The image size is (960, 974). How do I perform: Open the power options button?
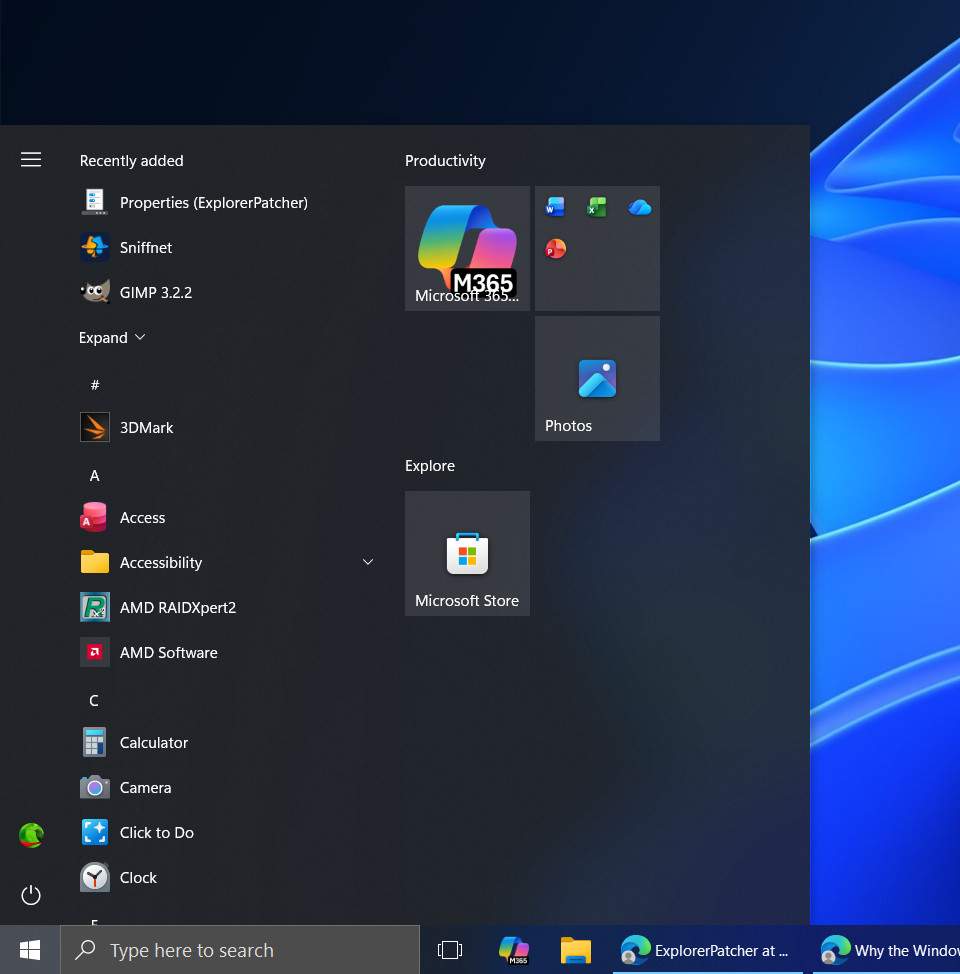click(x=31, y=895)
